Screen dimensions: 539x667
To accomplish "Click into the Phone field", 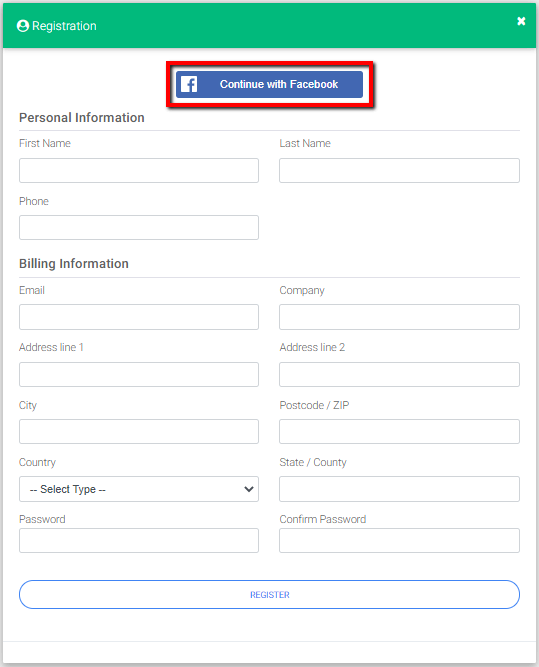I will 139,228.
